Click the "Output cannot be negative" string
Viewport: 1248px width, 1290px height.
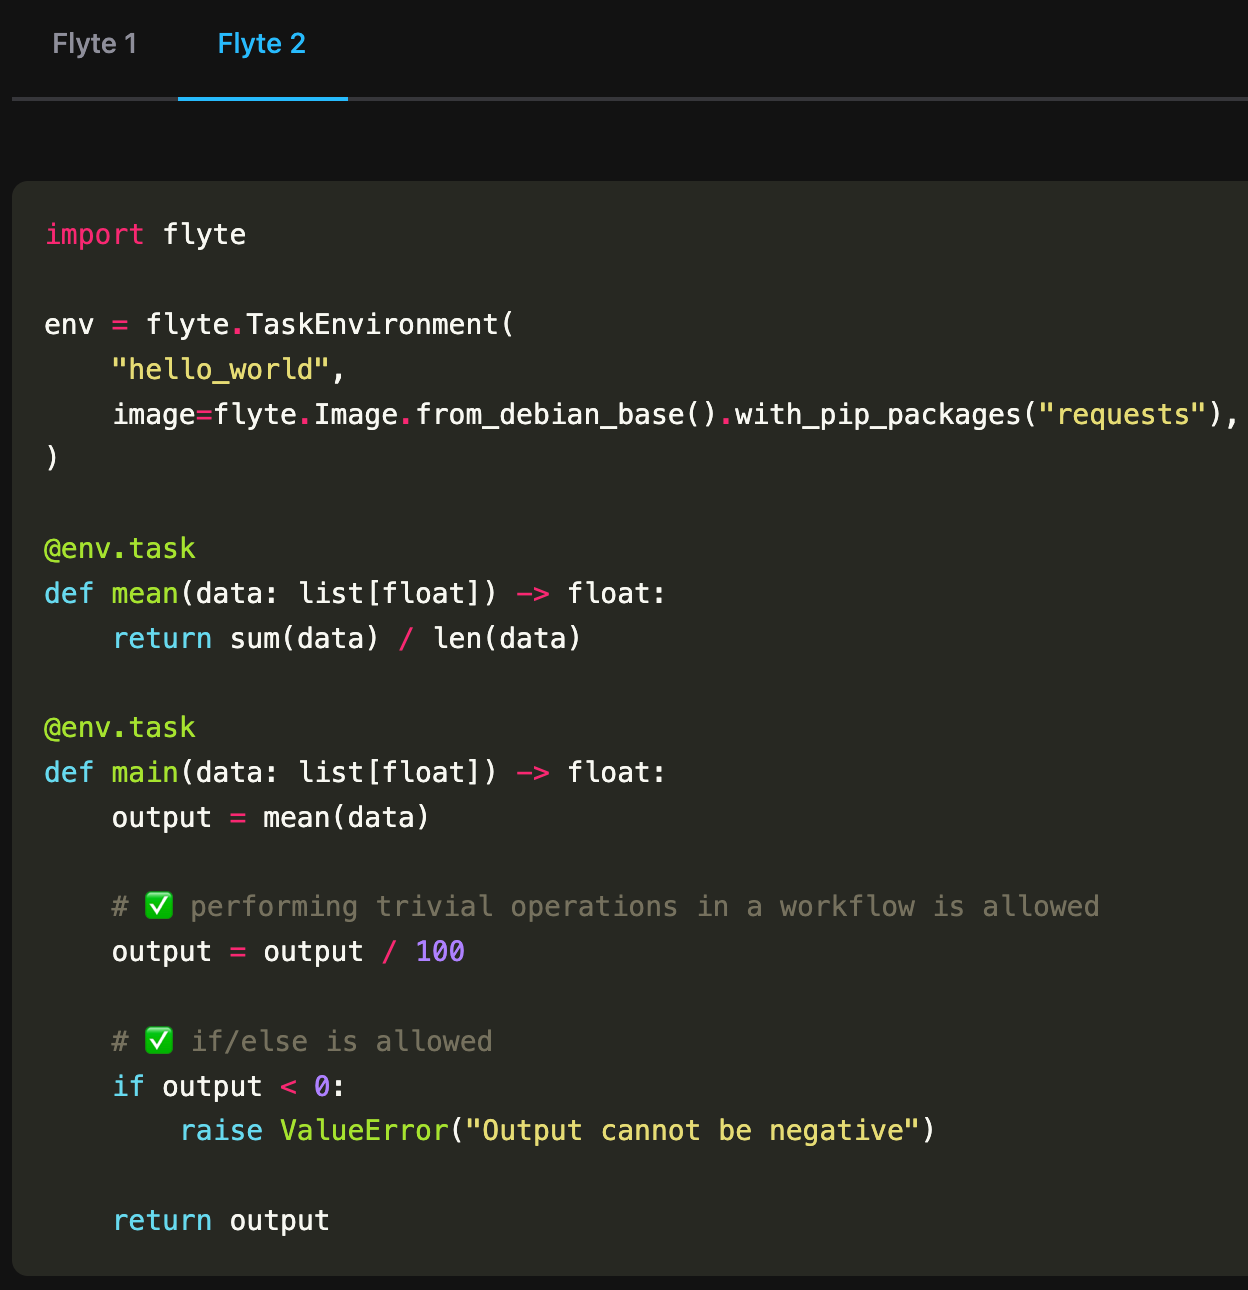[x=693, y=1130]
